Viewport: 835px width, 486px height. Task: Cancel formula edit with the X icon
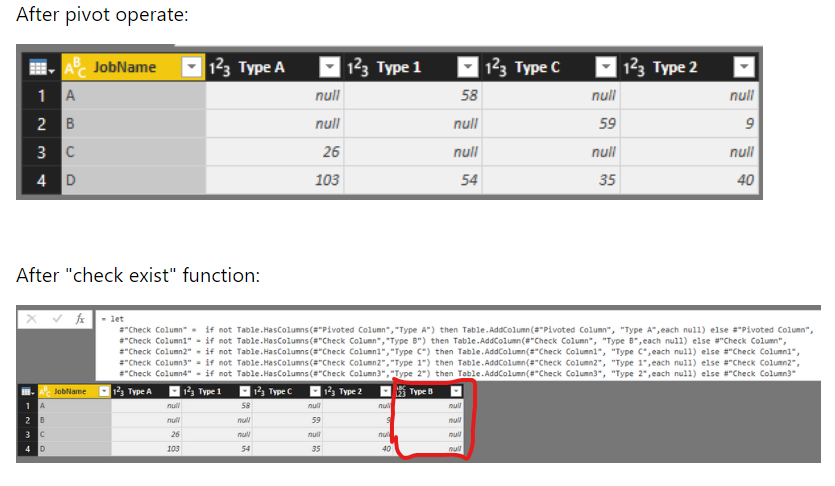pyautogui.click(x=31, y=319)
